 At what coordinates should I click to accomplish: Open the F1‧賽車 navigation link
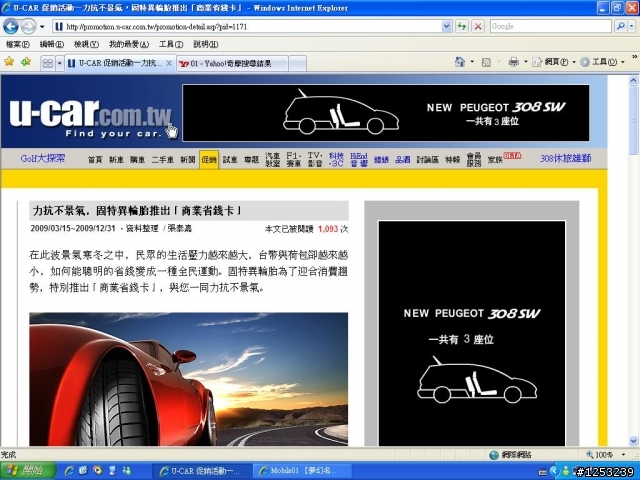[294, 160]
